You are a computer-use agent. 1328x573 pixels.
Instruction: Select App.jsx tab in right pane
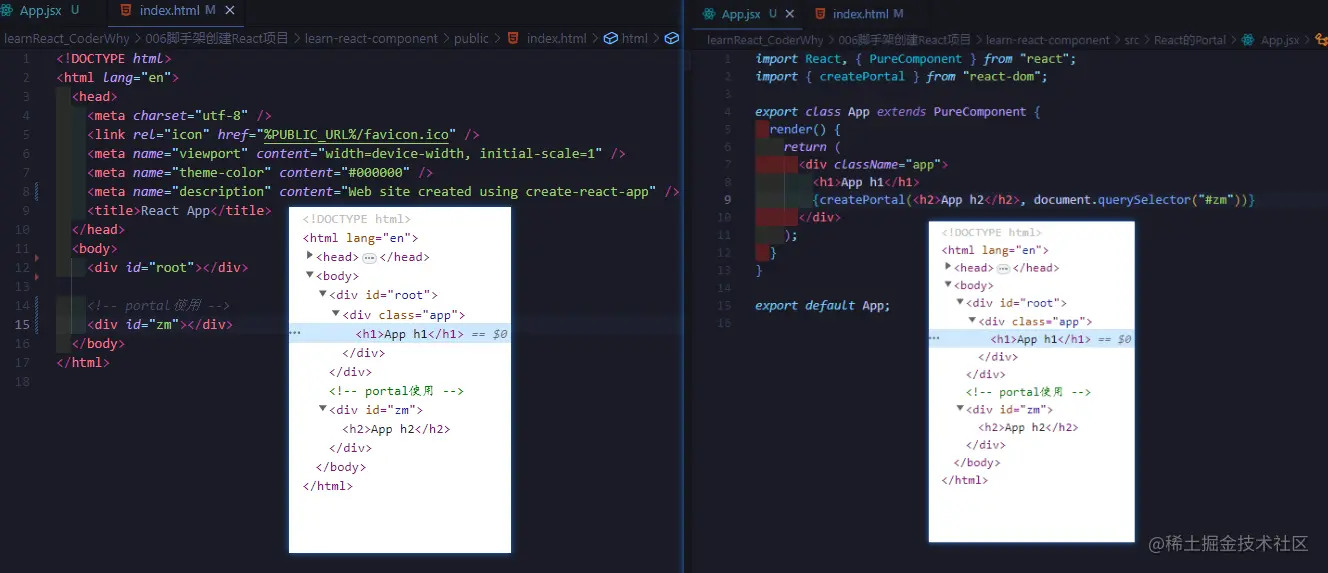pyautogui.click(x=747, y=14)
